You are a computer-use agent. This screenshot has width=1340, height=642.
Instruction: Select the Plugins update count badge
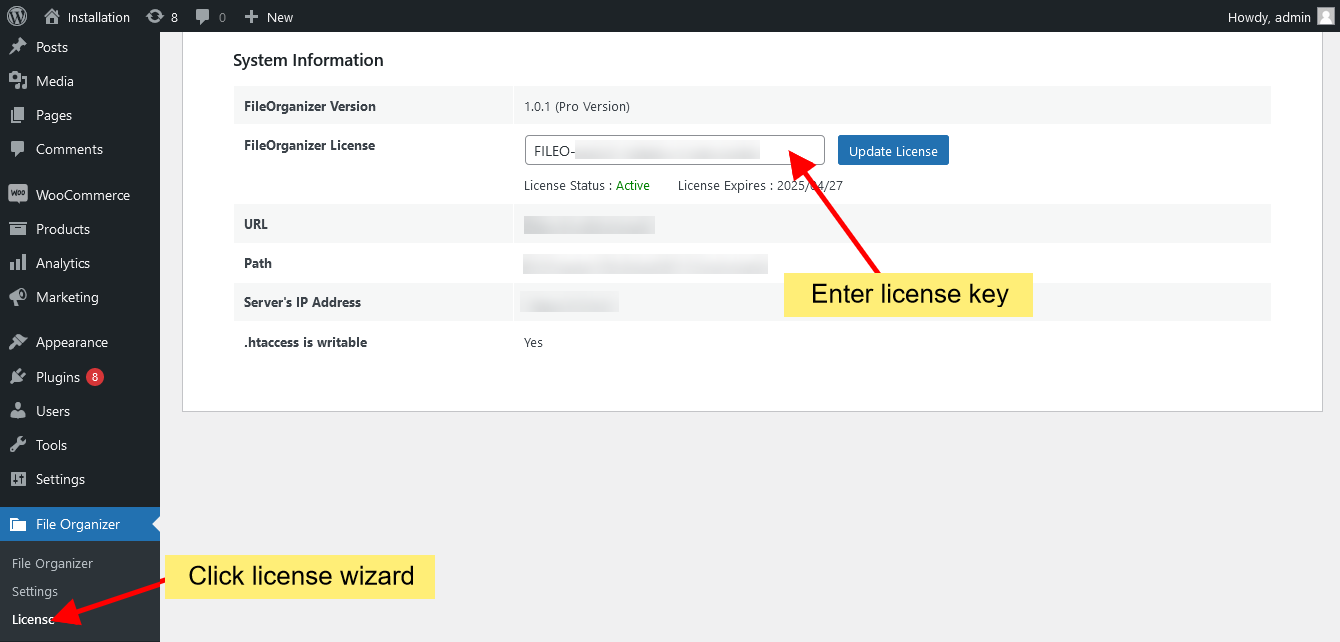[93, 377]
